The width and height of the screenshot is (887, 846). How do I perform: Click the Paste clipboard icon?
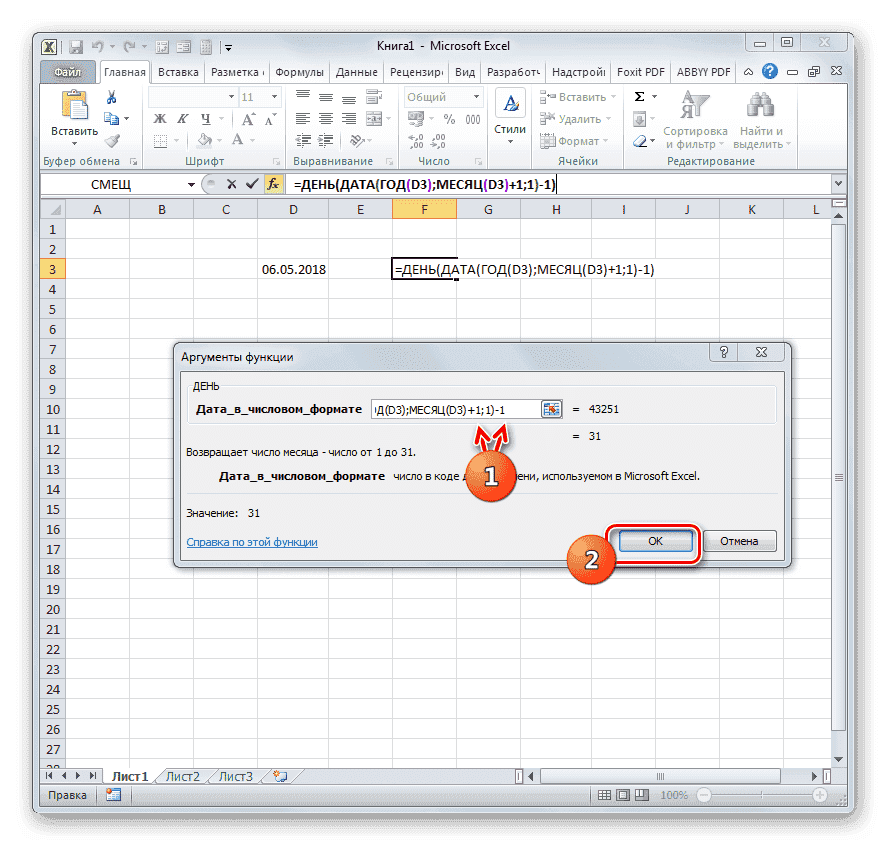click(x=74, y=112)
